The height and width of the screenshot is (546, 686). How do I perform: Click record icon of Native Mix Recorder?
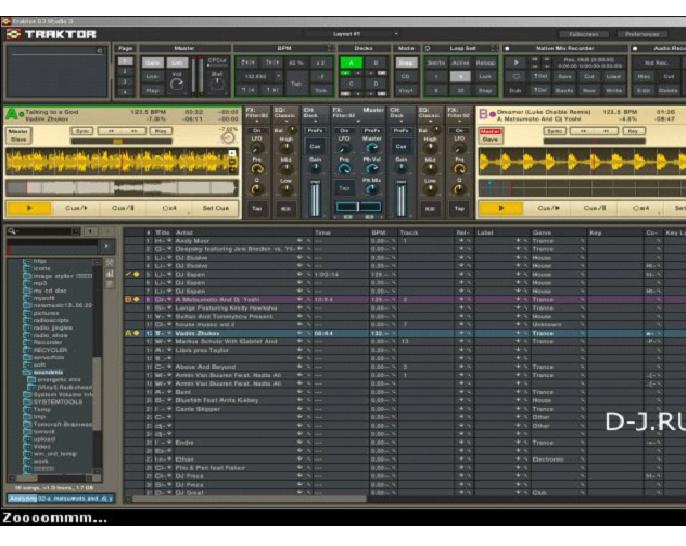[x=507, y=48]
